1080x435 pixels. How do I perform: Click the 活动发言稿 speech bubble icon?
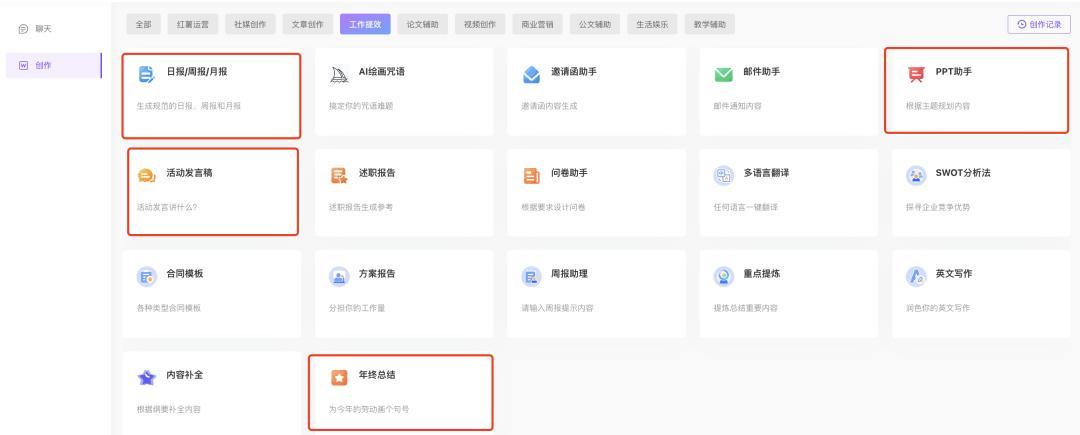coord(146,176)
